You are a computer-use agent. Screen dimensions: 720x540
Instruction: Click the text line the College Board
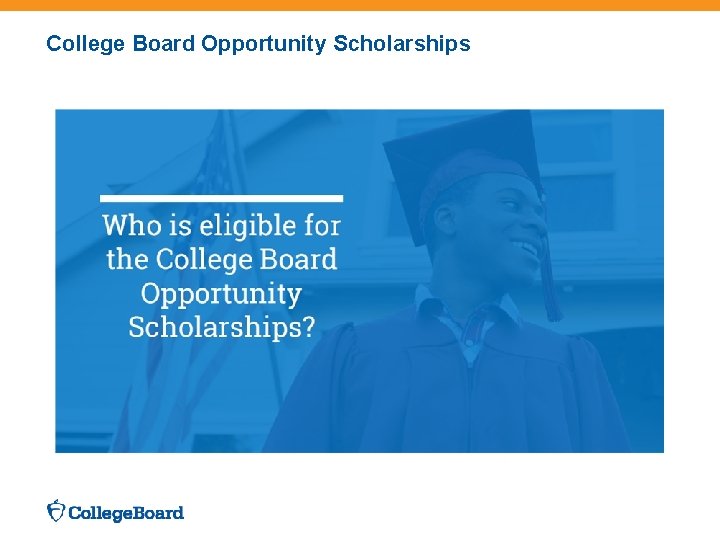[x=222, y=259]
